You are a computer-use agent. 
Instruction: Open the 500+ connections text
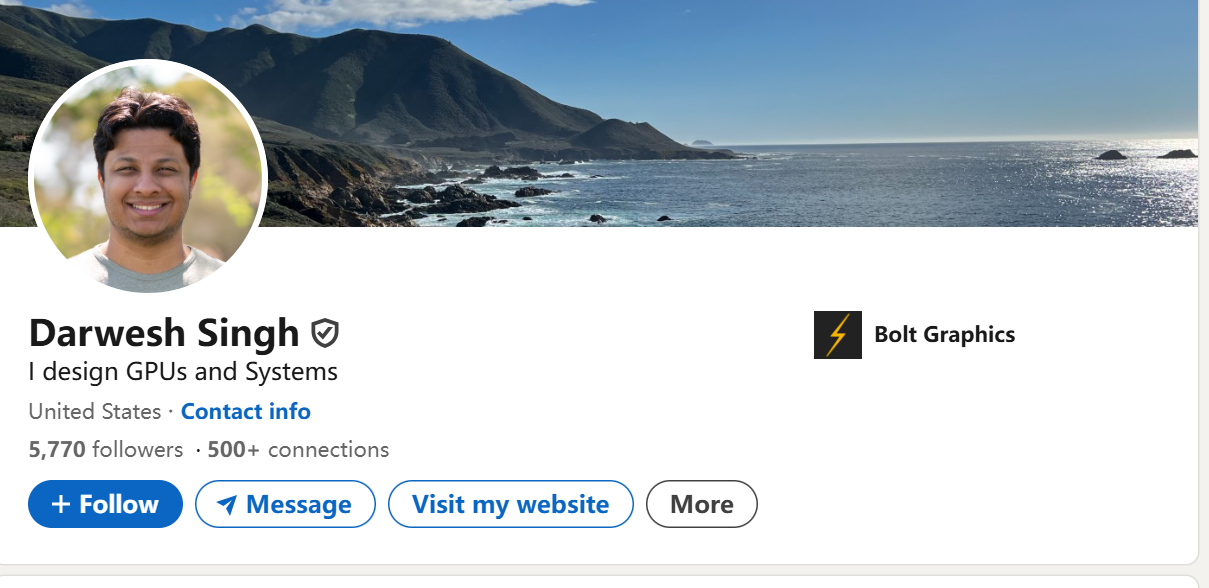tap(298, 450)
